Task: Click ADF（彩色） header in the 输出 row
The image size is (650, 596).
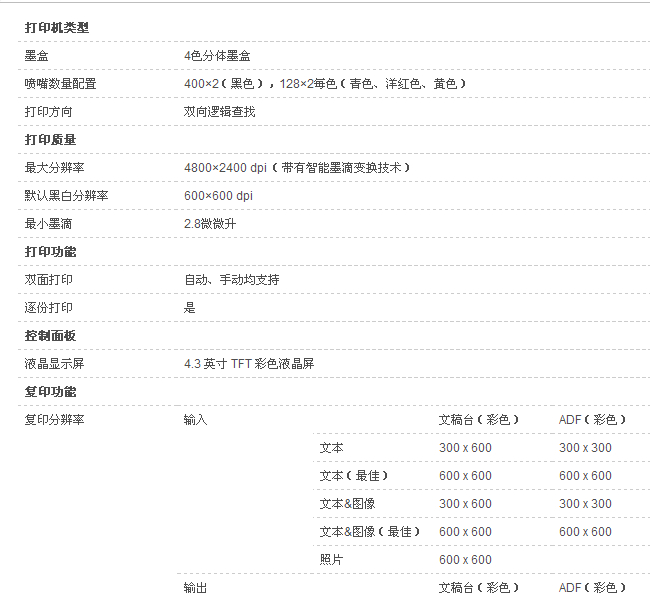Action: tap(593, 588)
